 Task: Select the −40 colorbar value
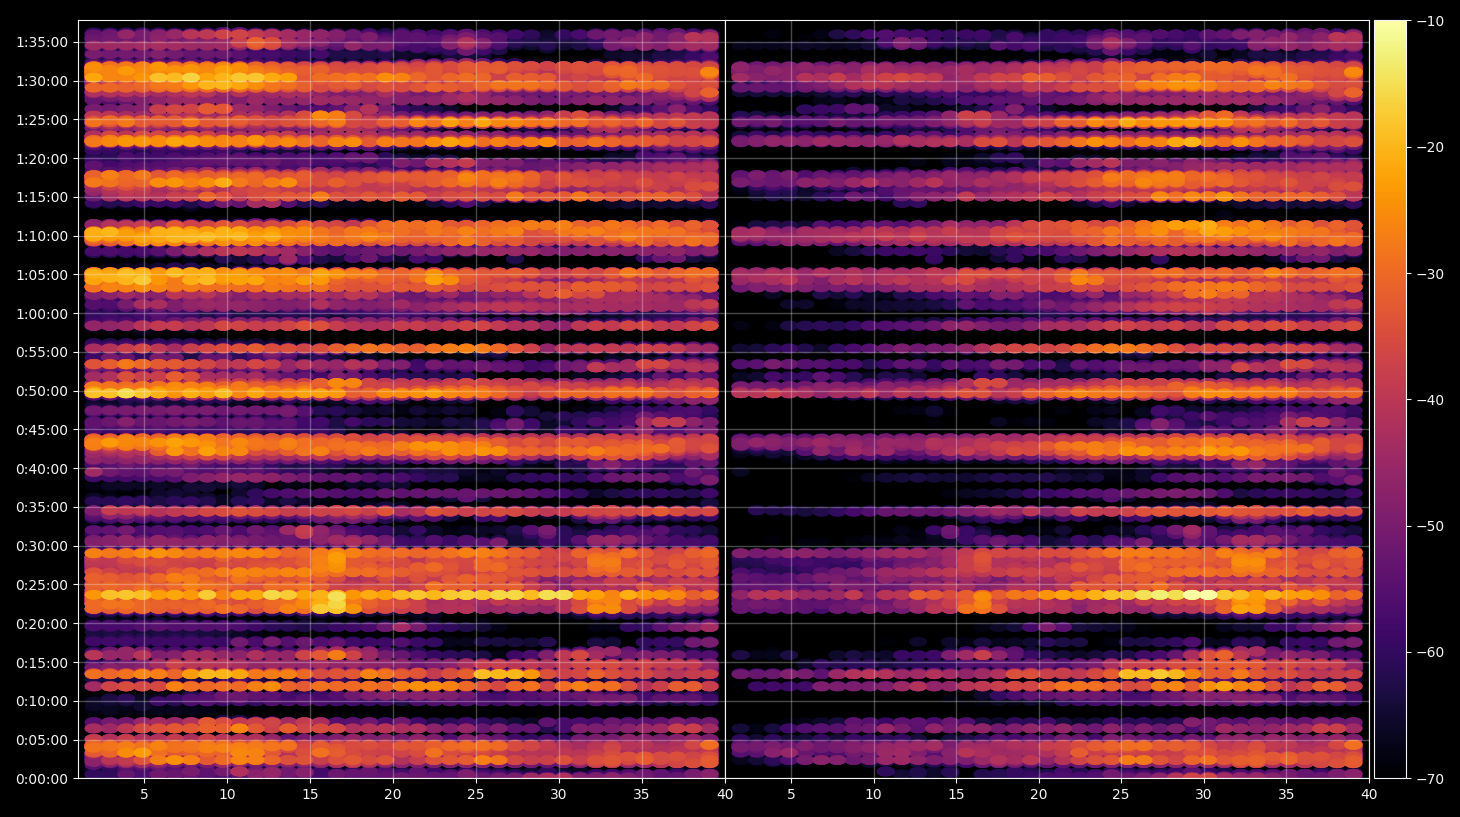(x=1431, y=400)
